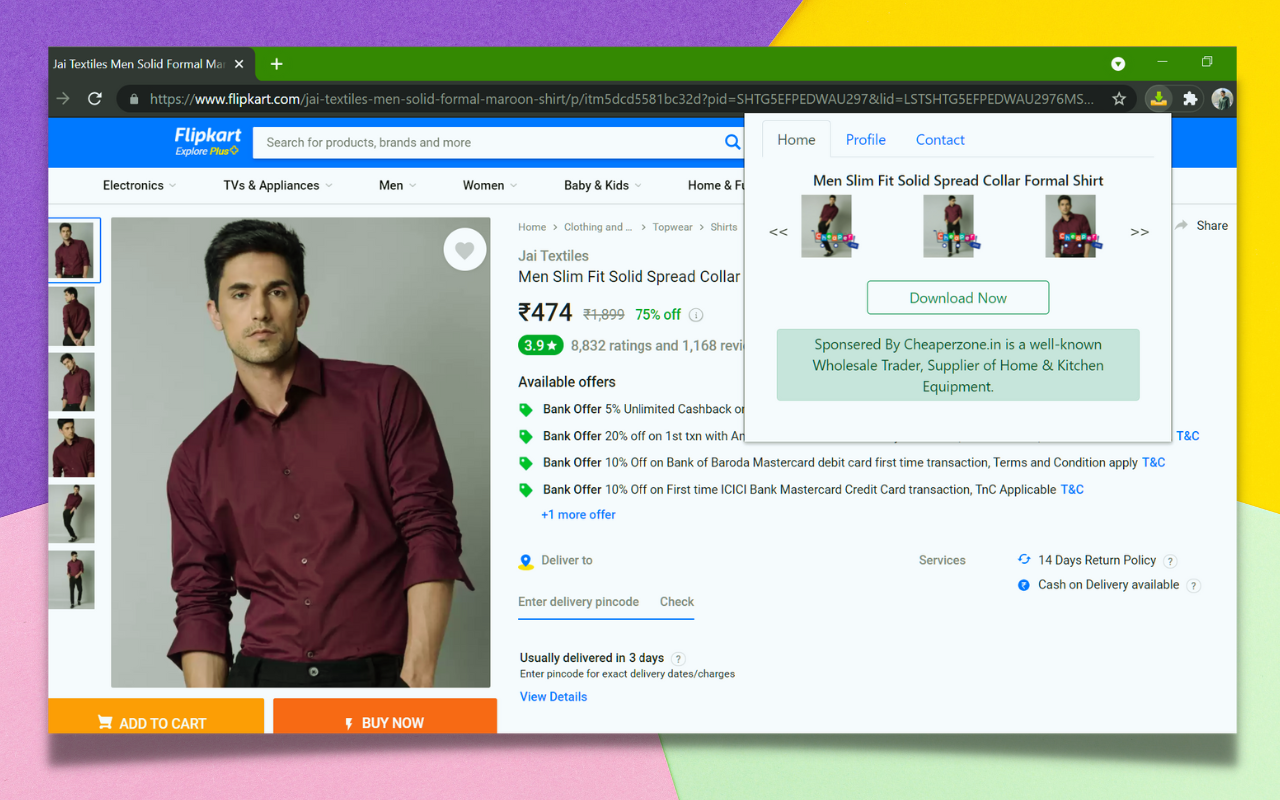Screen dimensions: 1280x800
Task: Select the fifth thumbnail showing the full-body pose
Action: (71, 514)
